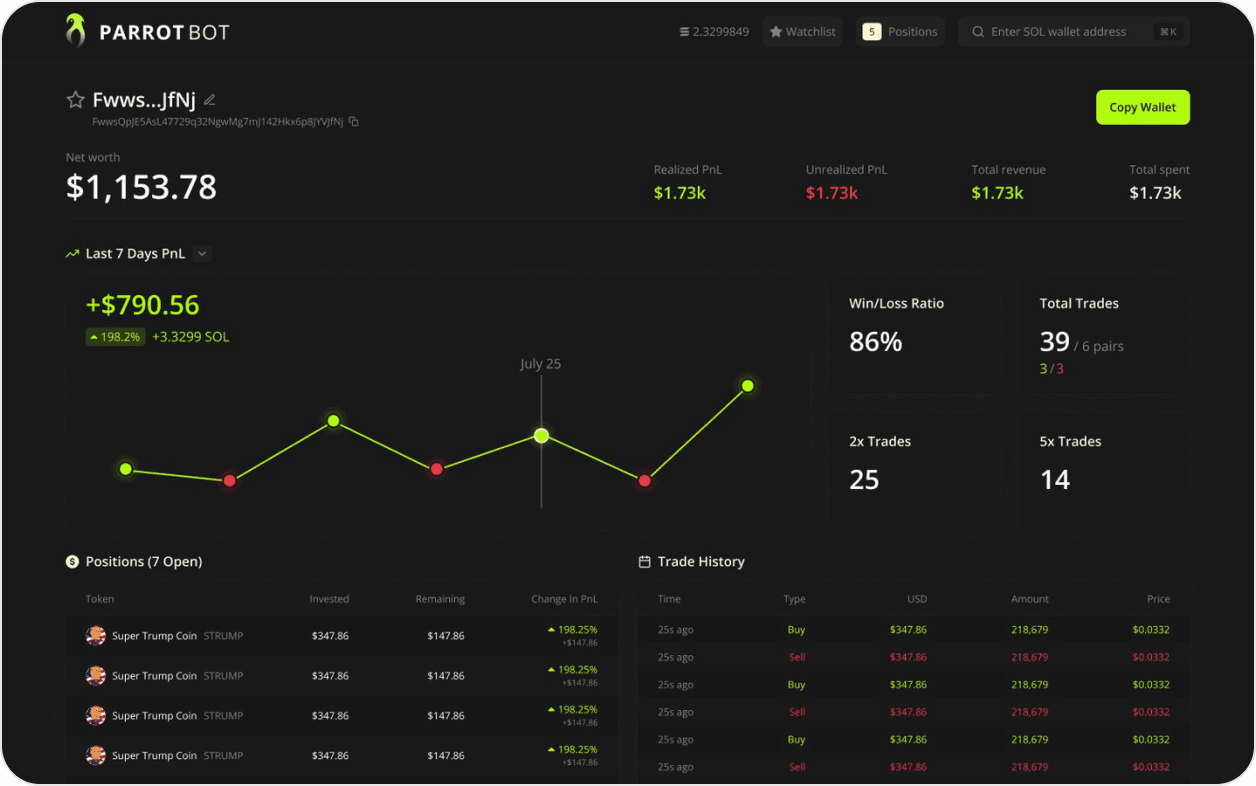
Task: Sort trade history by the Type column
Action: tap(794, 599)
